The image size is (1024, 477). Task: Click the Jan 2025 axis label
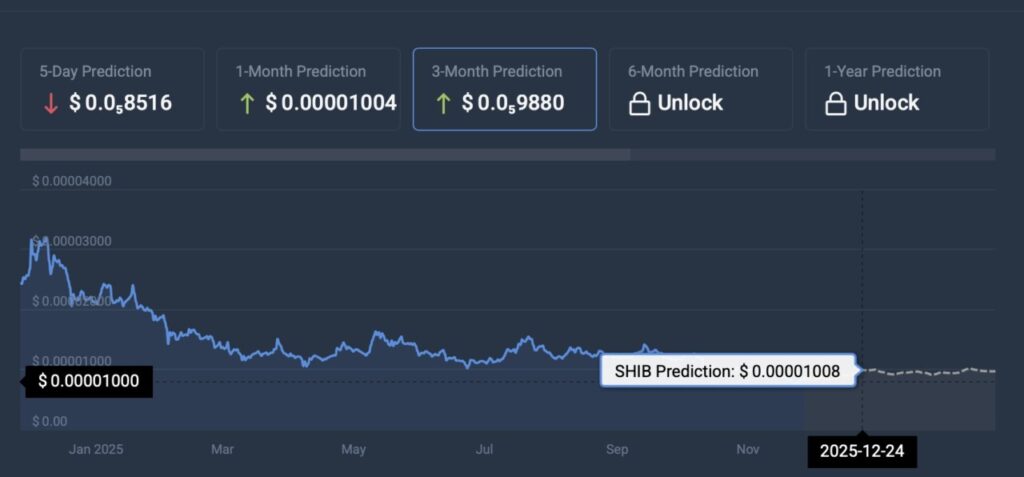click(95, 450)
